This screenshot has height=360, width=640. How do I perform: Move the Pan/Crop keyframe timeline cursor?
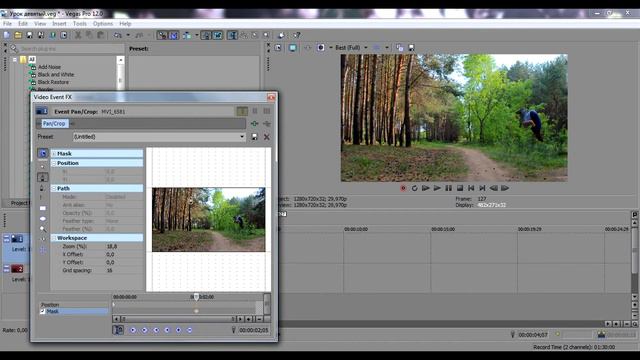[196, 297]
